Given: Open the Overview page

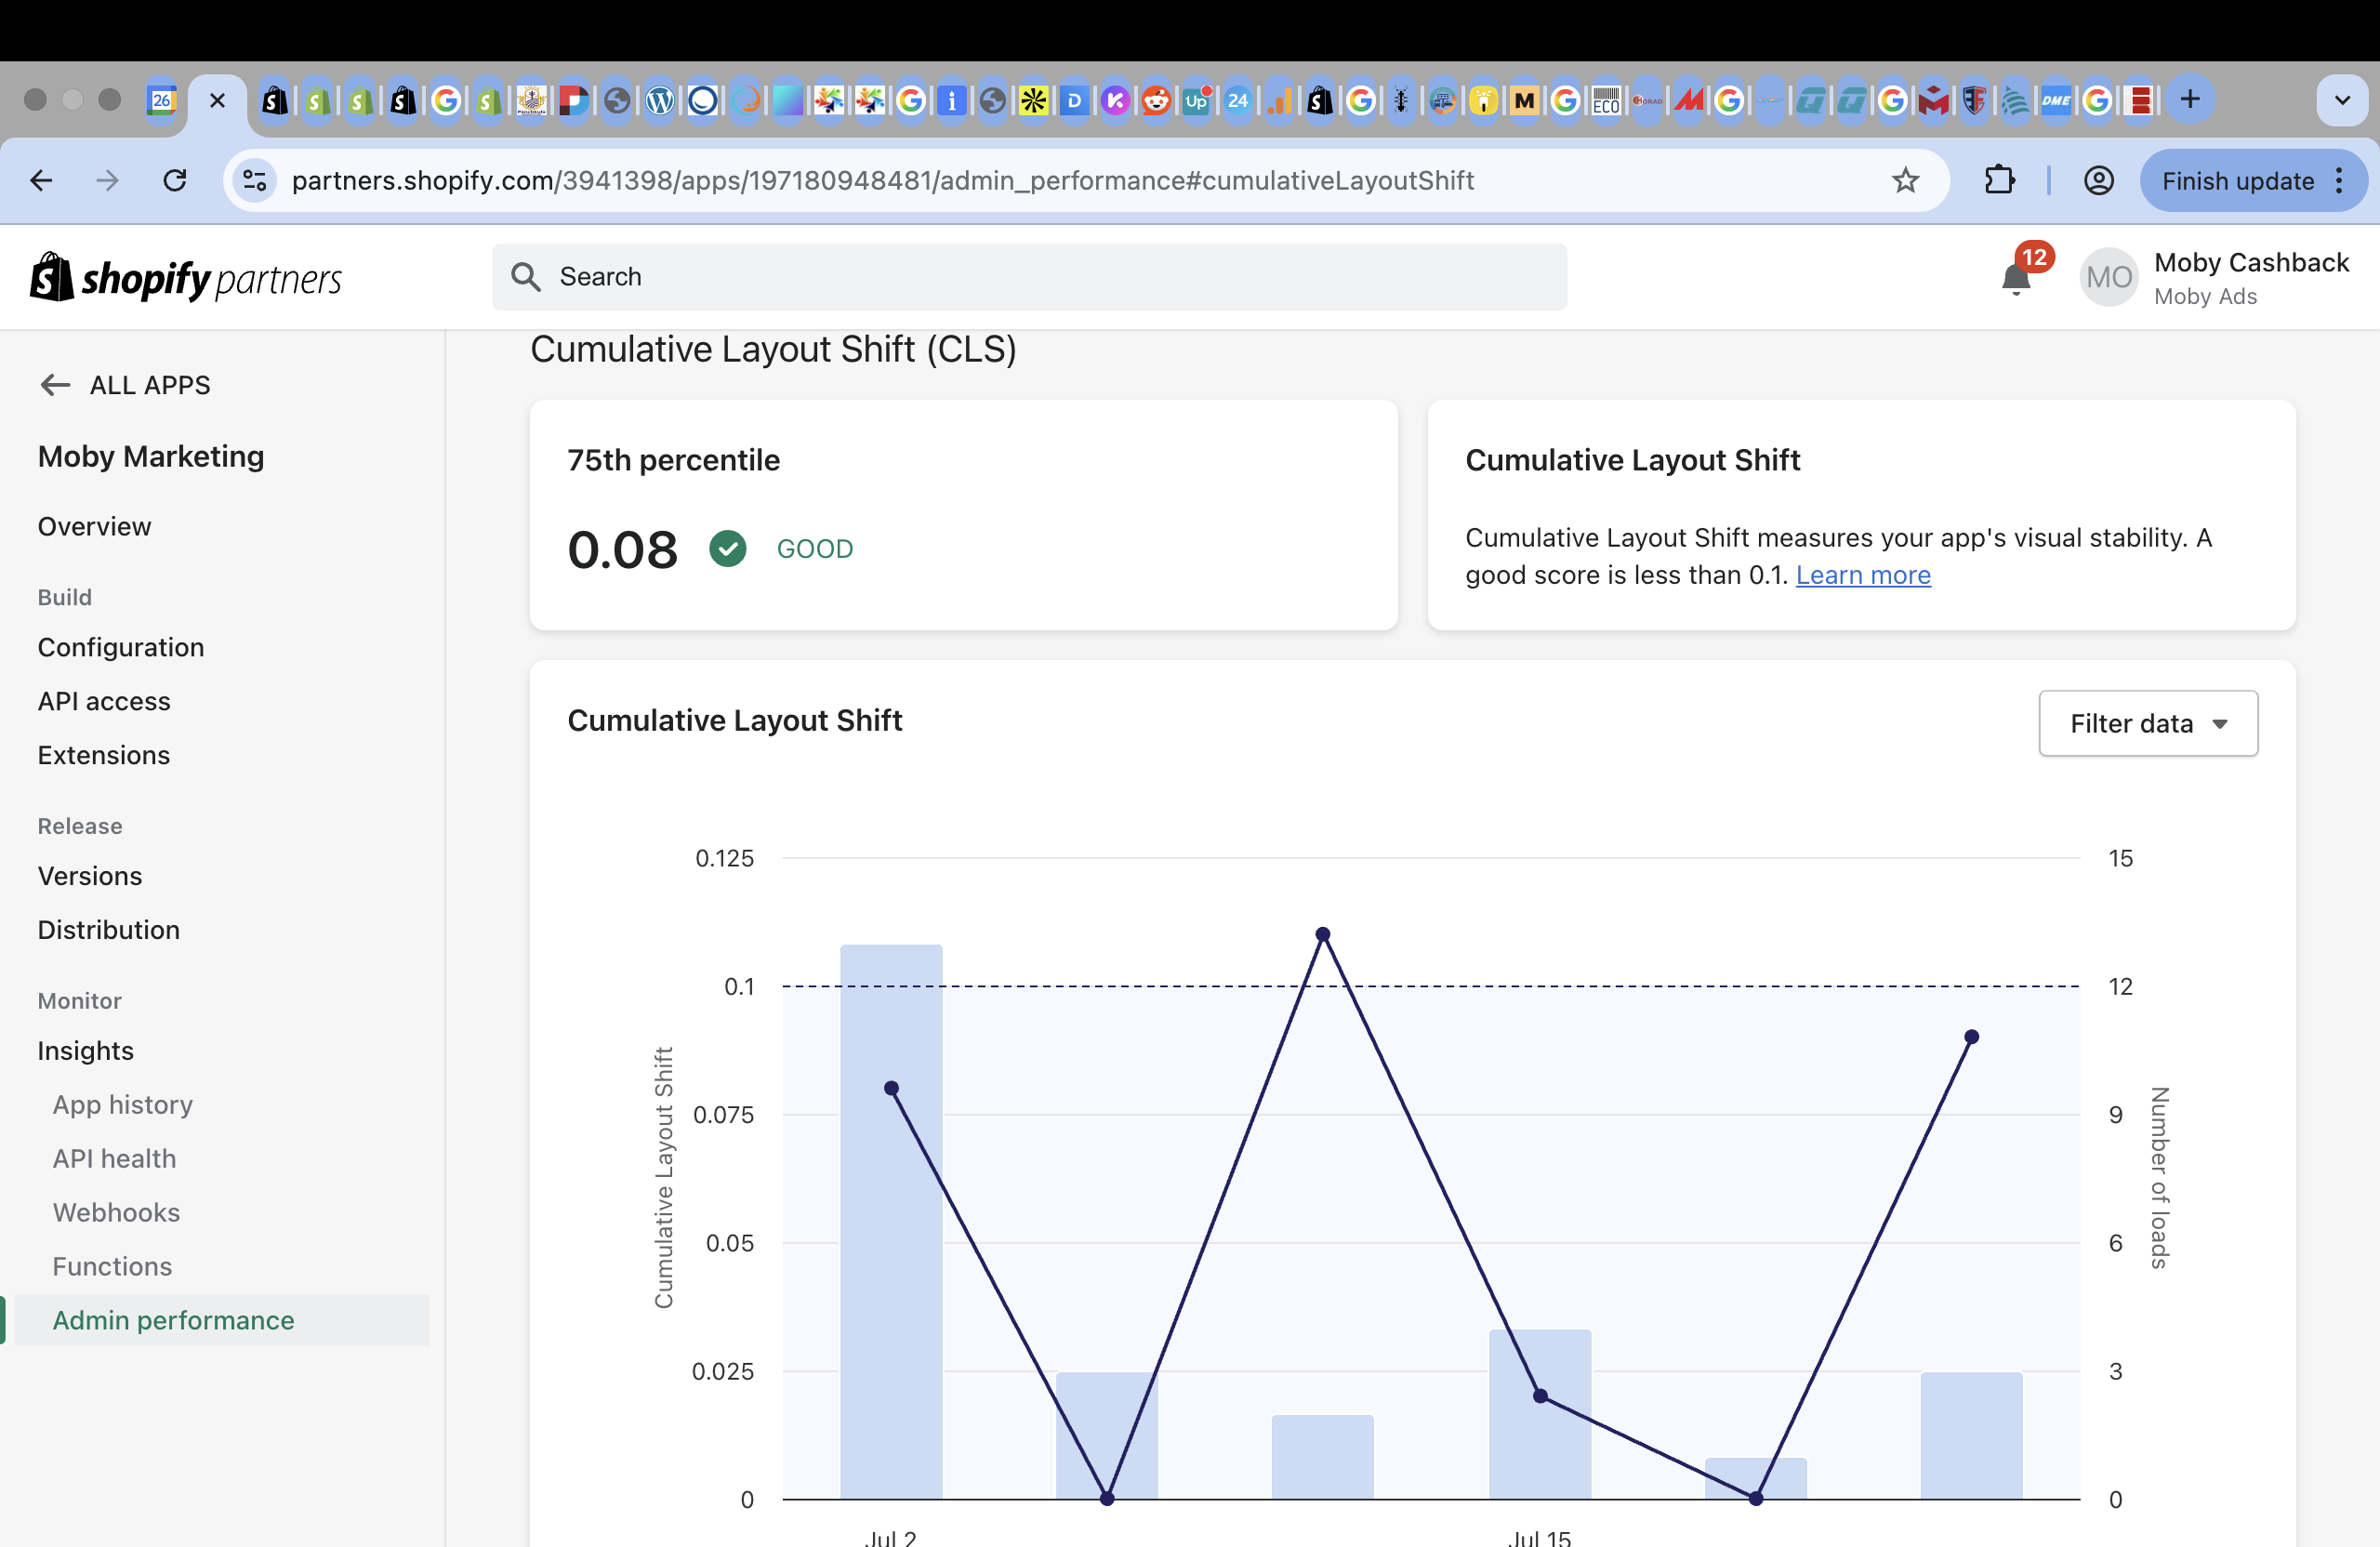Looking at the screenshot, I should coord(95,526).
